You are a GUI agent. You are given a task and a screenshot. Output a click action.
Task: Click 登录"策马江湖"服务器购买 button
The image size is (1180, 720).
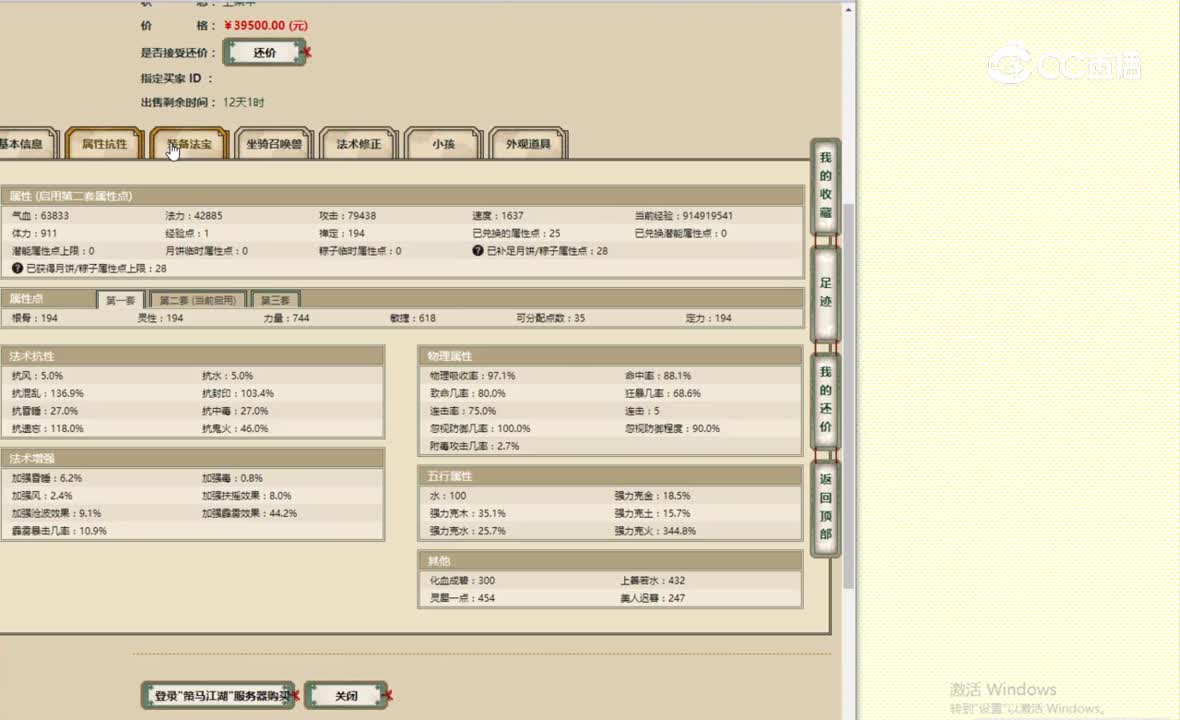click(217, 696)
